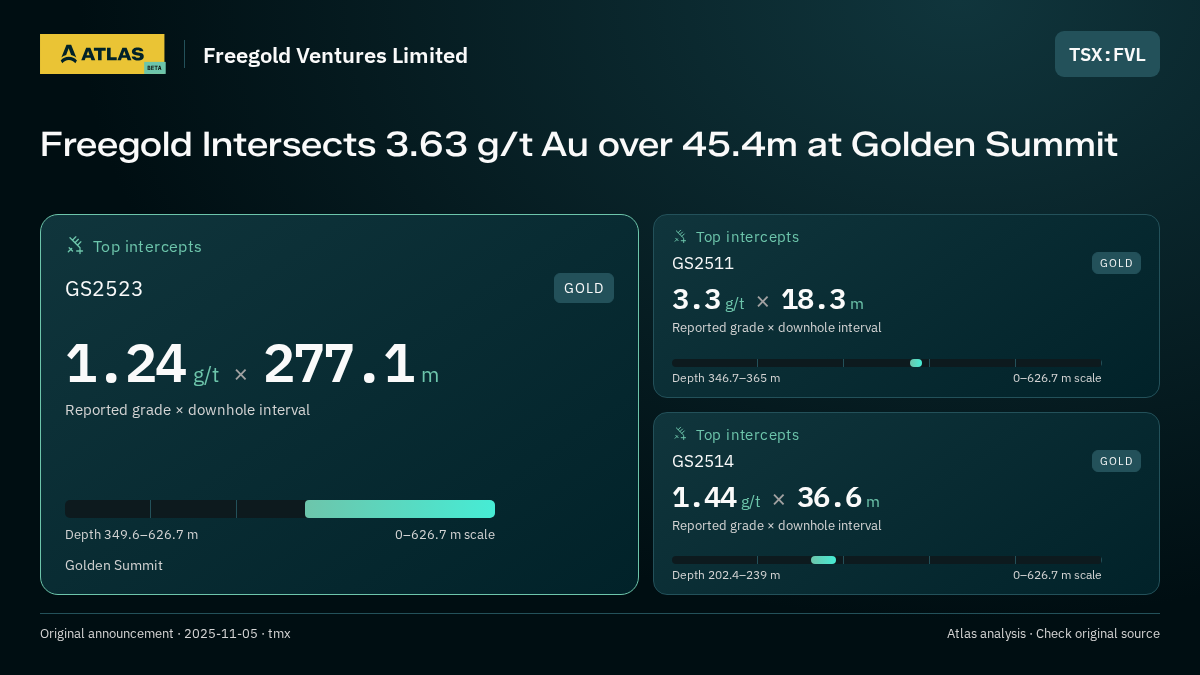Click the 1.44 g/t grade value
The height and width of the screenshot is (675, 1200).
click(x=716, y=498)
